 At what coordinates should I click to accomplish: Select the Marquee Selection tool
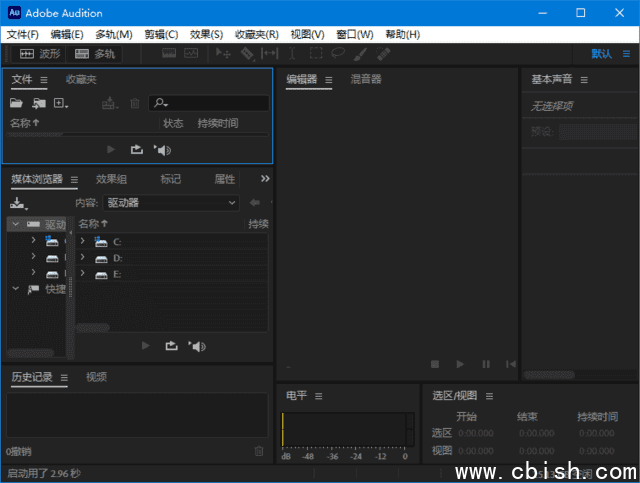coord(316,53)
